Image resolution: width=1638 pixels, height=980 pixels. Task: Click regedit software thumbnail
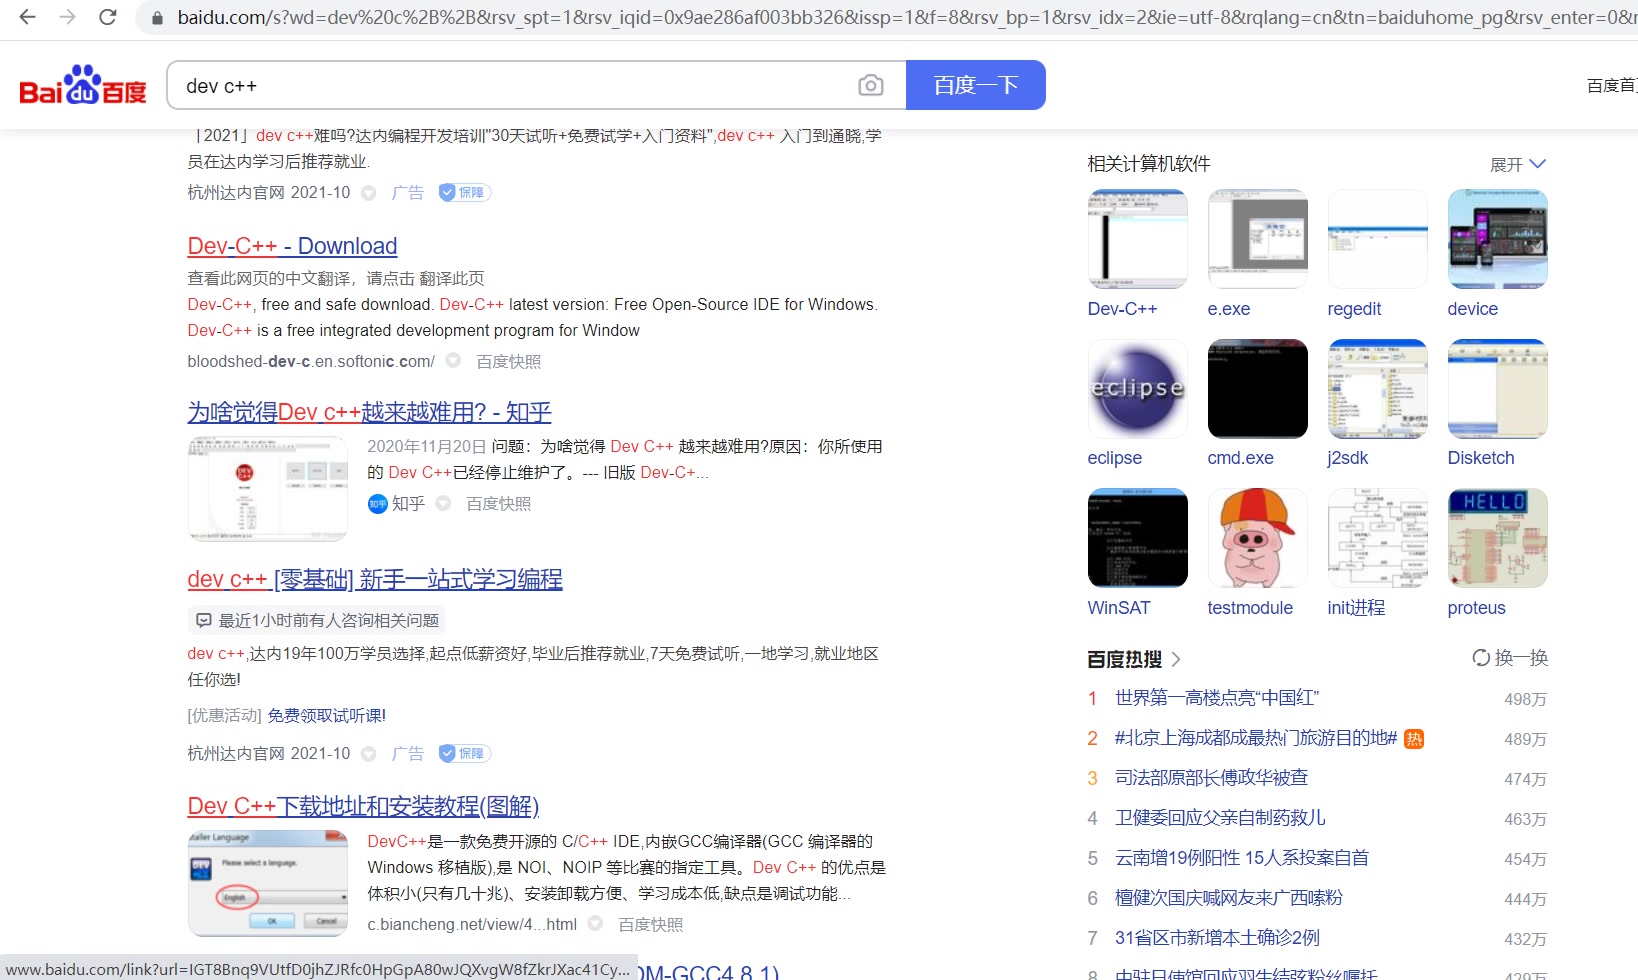(1377, 239)
